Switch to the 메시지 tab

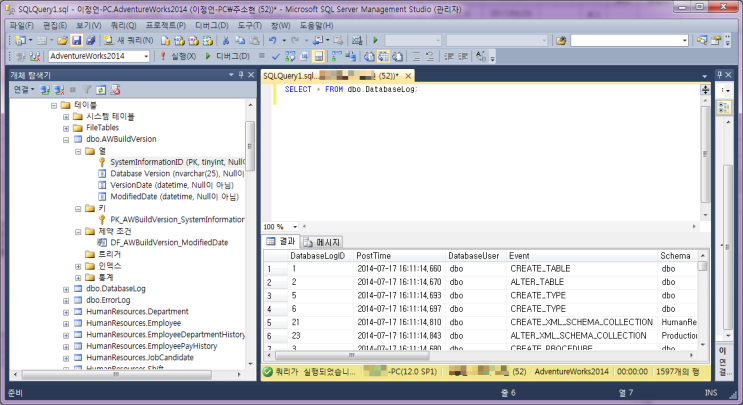322,242
